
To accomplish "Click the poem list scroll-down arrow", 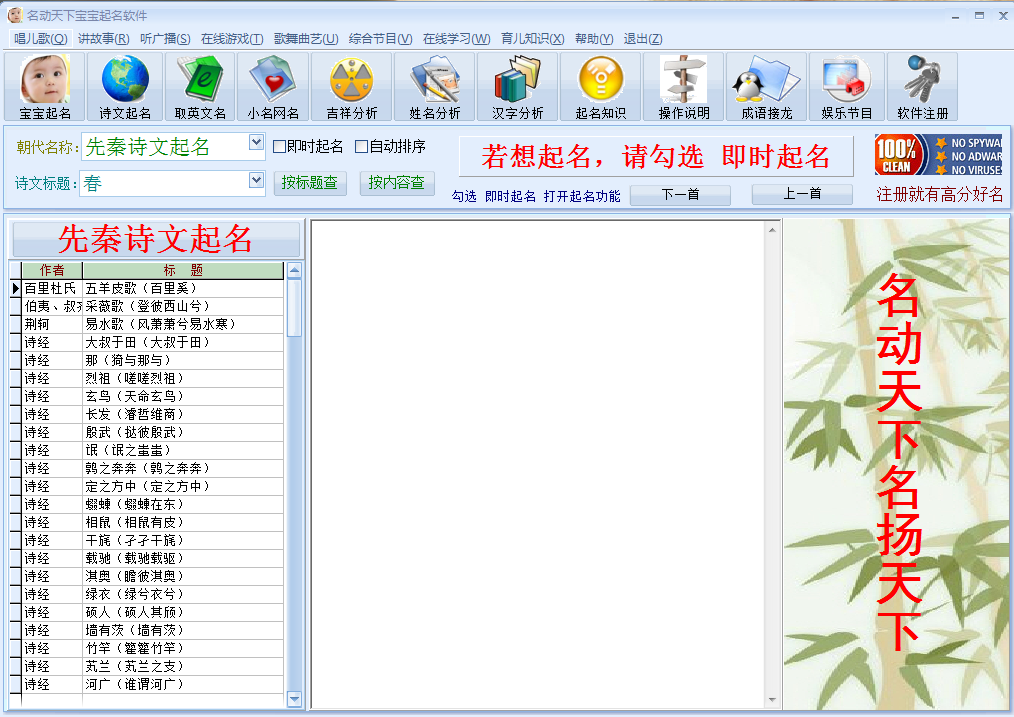I will 294,698.
